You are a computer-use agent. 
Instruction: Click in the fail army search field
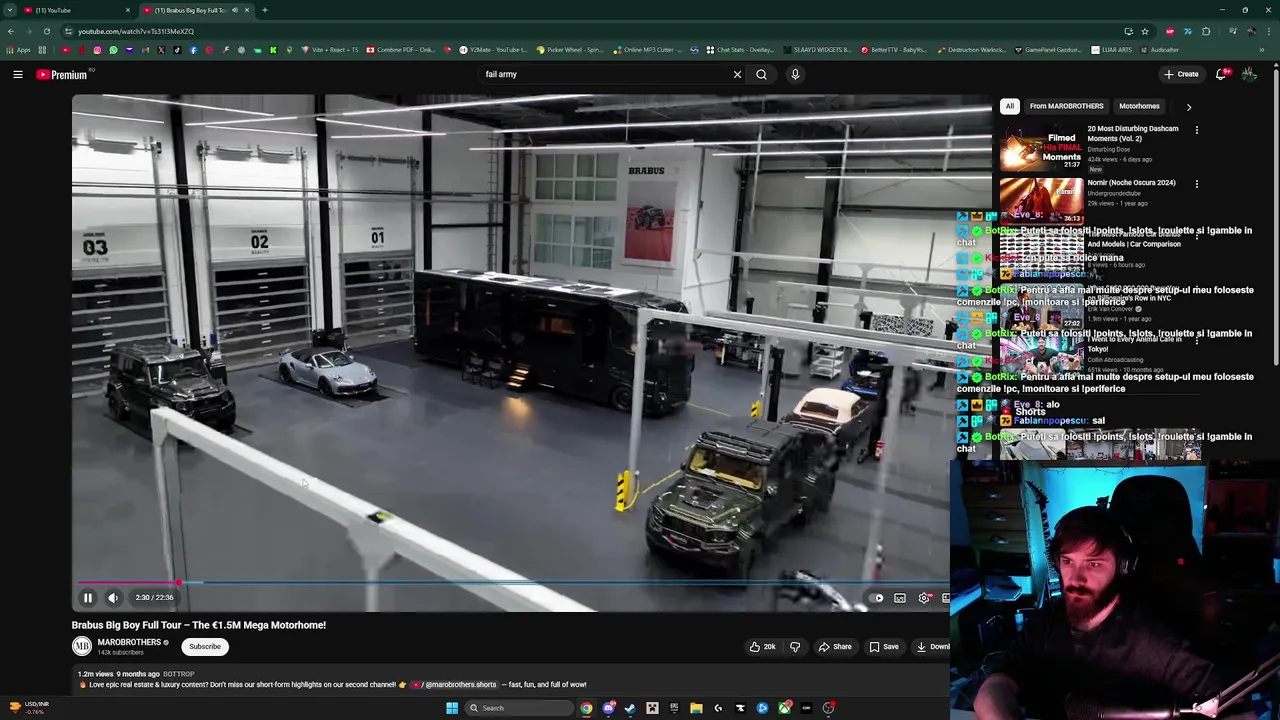(x=605, y=74)
